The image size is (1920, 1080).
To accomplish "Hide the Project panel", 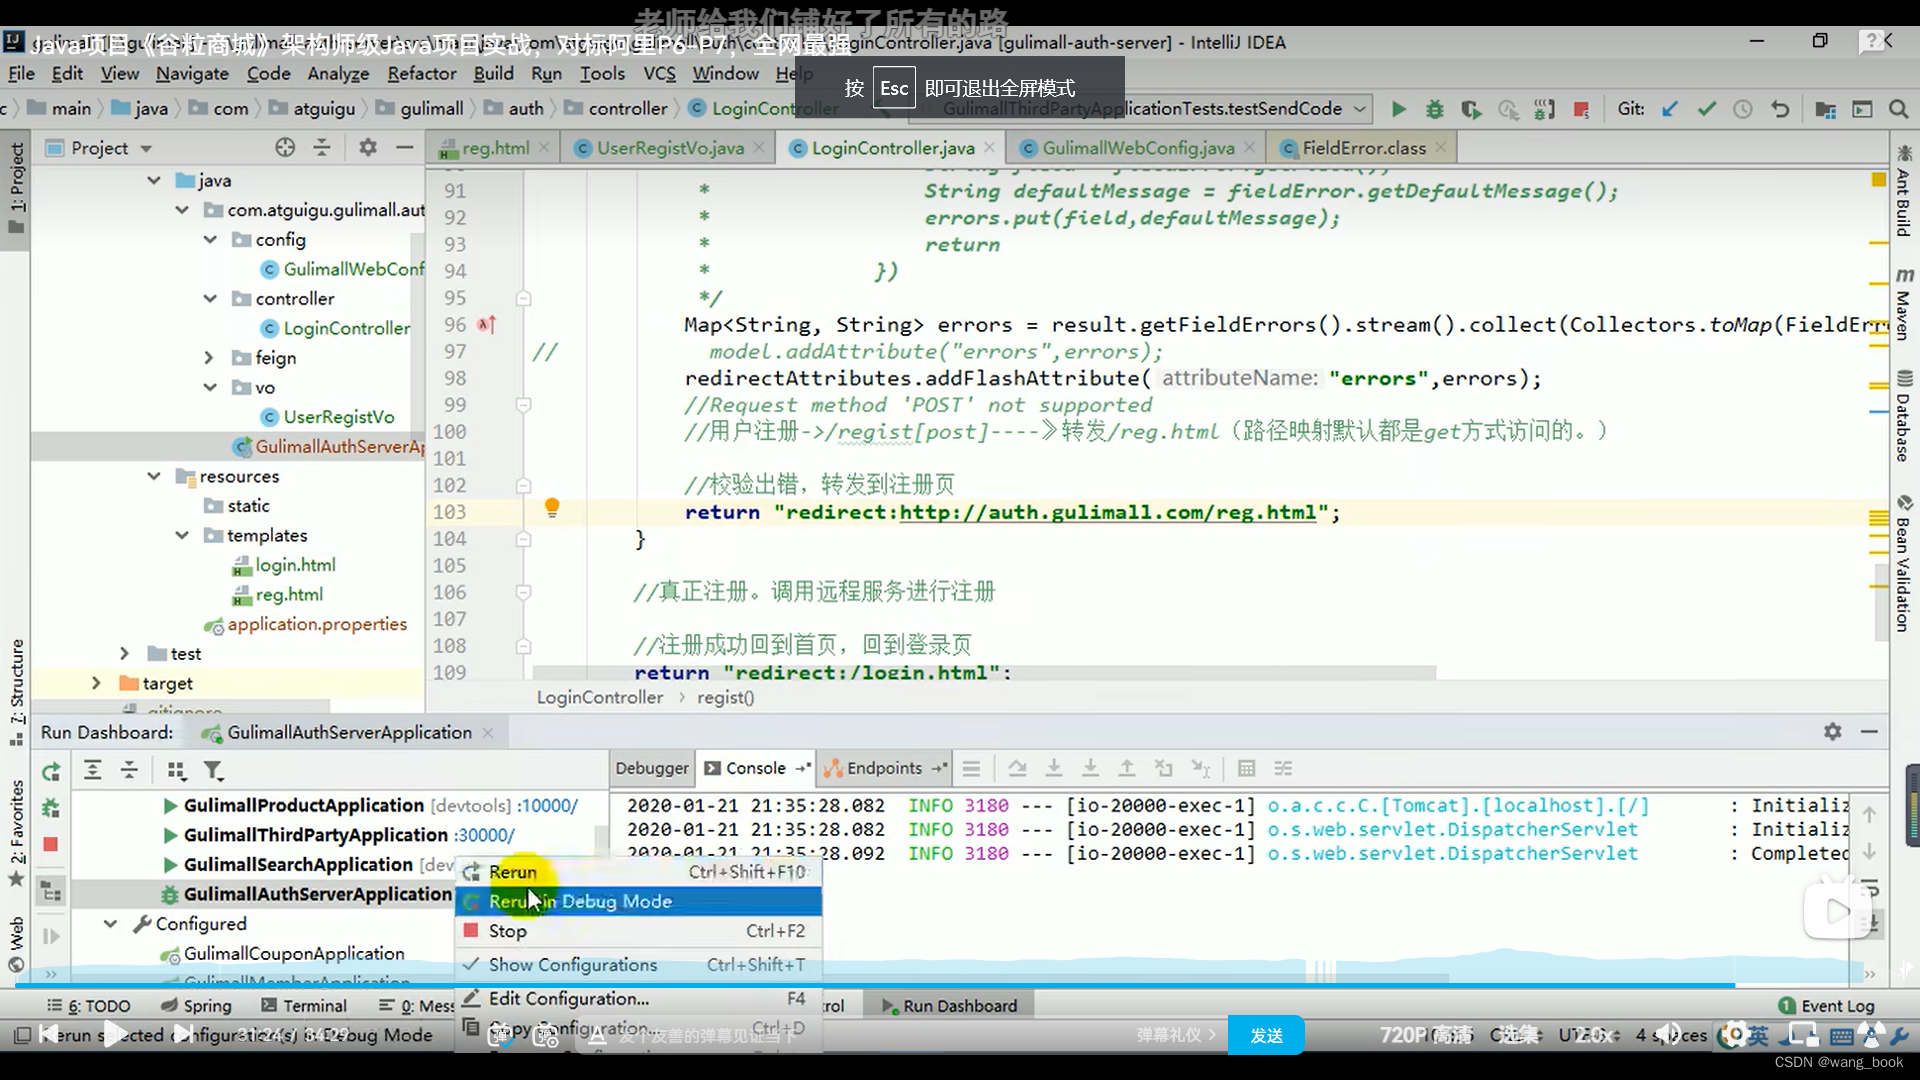I will 405,148.
